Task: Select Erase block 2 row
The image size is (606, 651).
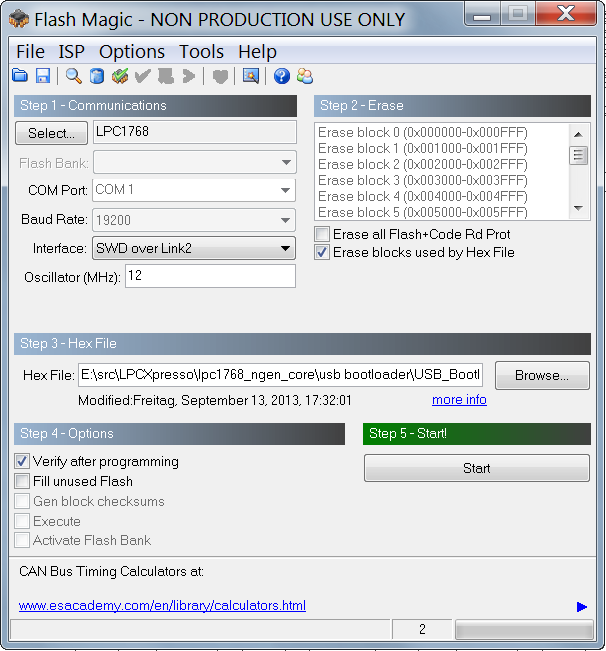Action: pos(423,164)
